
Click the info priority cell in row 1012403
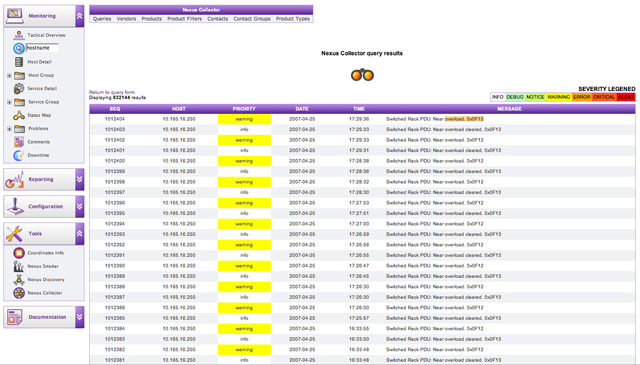[244, 129]
